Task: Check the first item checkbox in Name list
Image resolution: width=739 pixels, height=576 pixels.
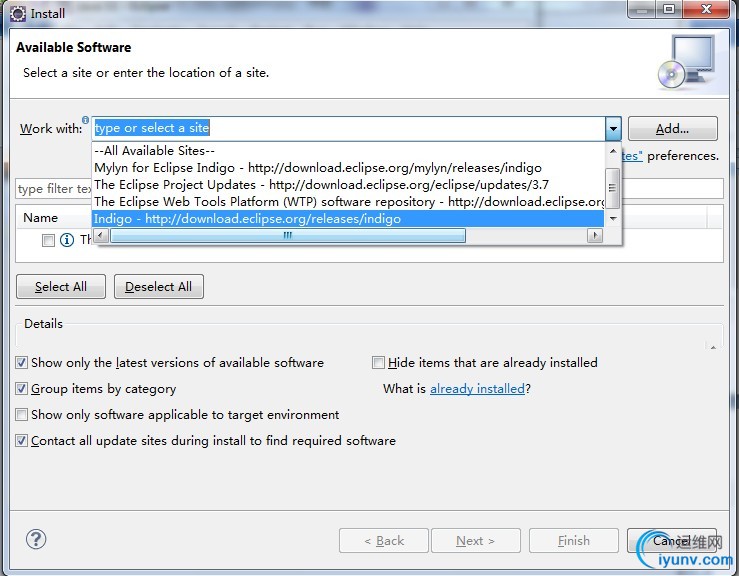Action: 48,240
